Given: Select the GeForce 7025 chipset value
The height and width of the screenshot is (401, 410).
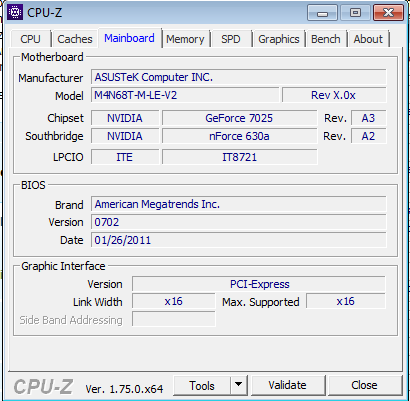Looking at the screenshot, I should (239, 118).
